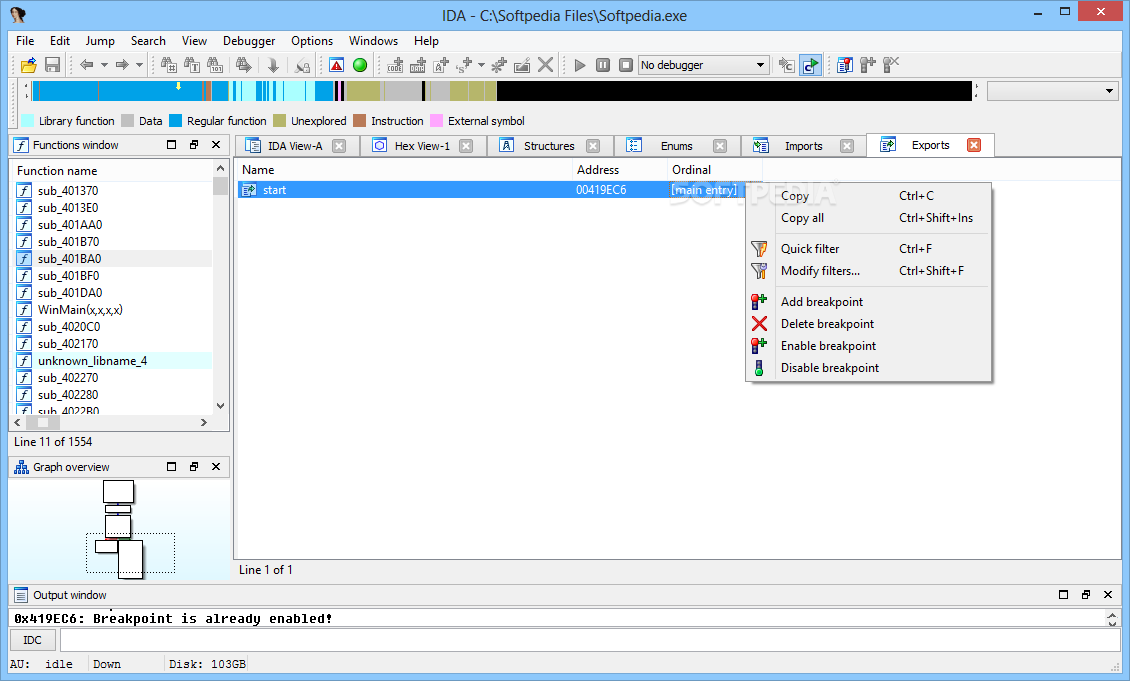Switch to the Structures tab
1130x681 pixels.
[548, 146]
